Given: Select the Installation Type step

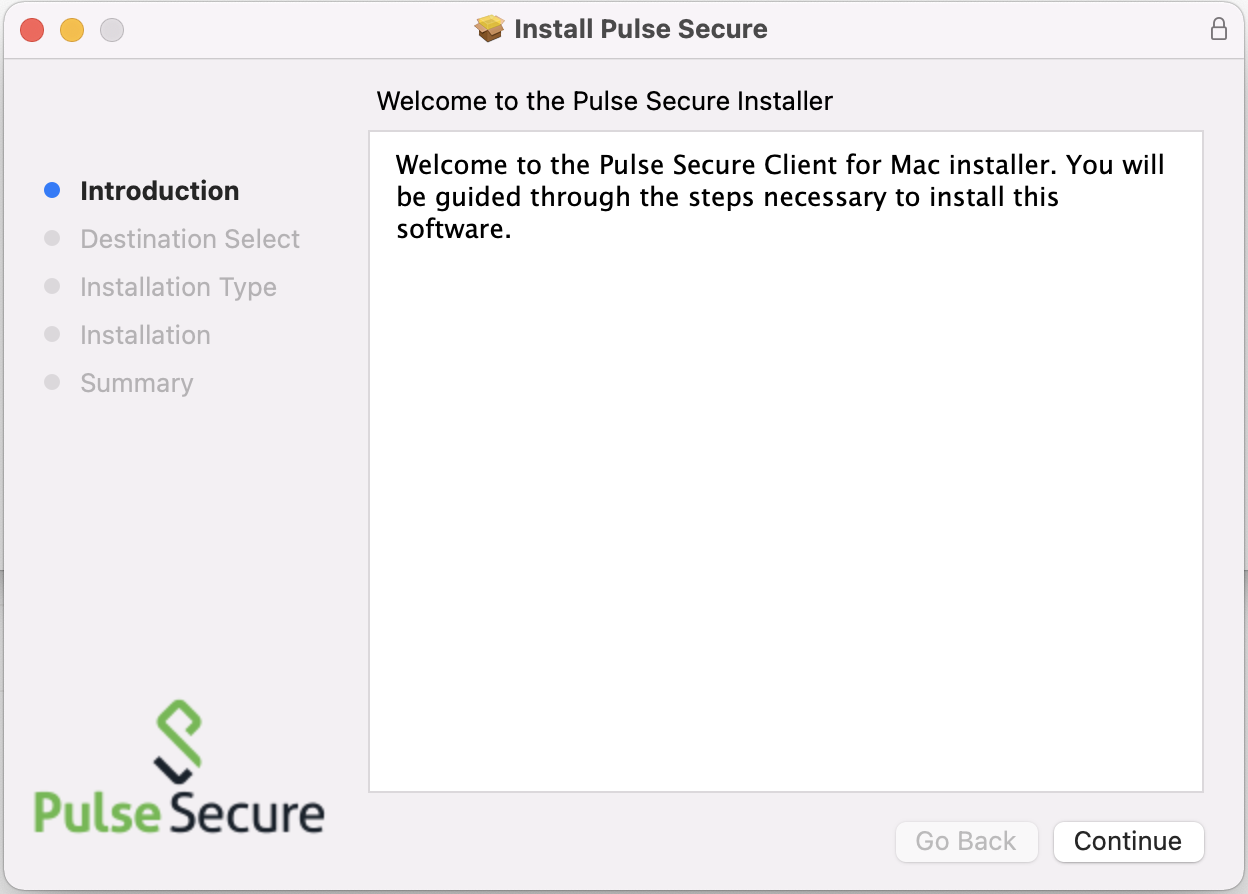Looking at the screenshot, I should click(x=178, y=287).
